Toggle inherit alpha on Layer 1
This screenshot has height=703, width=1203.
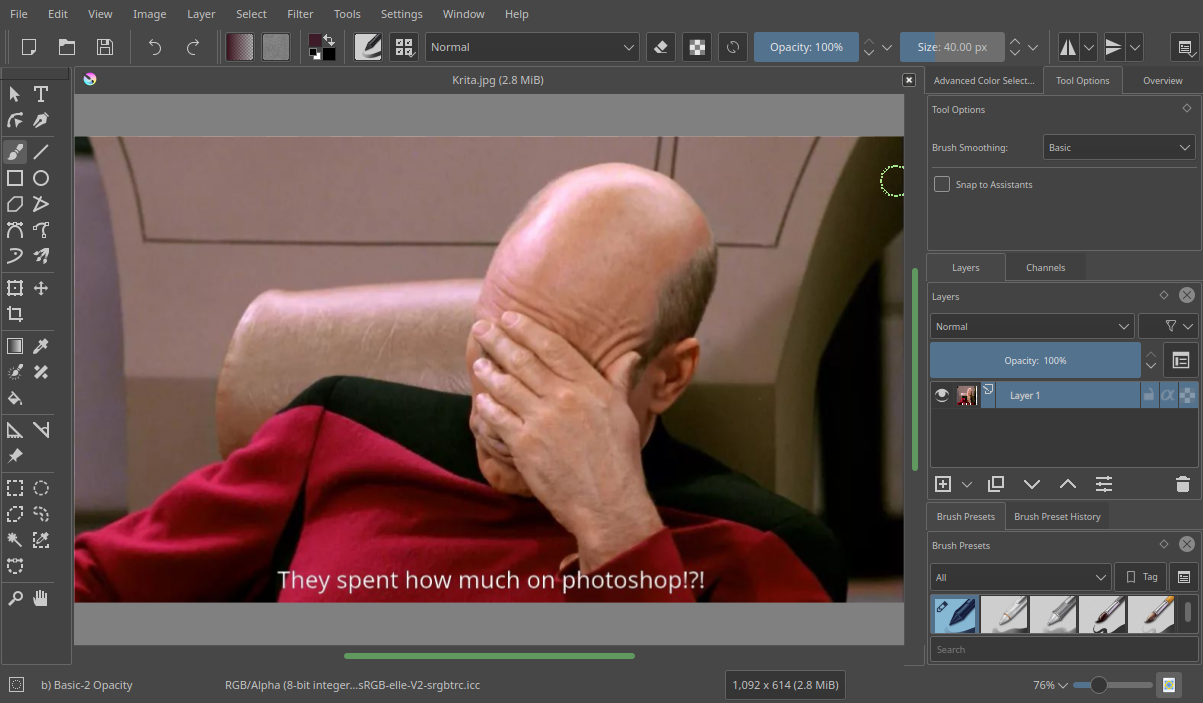1167,395
